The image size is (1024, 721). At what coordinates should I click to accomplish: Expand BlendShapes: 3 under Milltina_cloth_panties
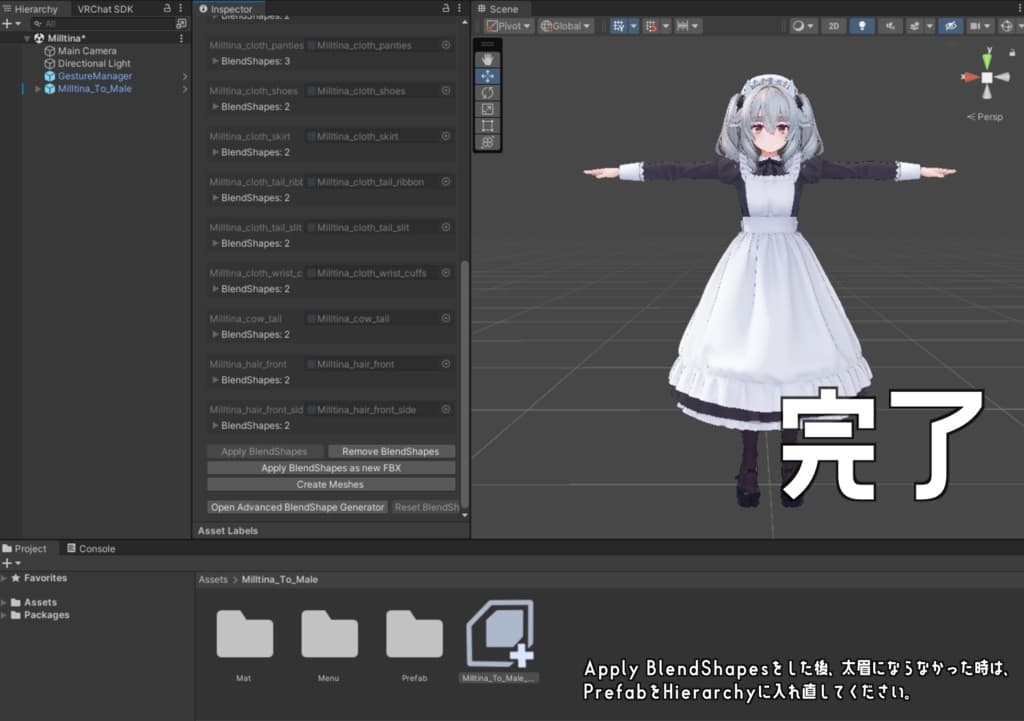(215, 61)
